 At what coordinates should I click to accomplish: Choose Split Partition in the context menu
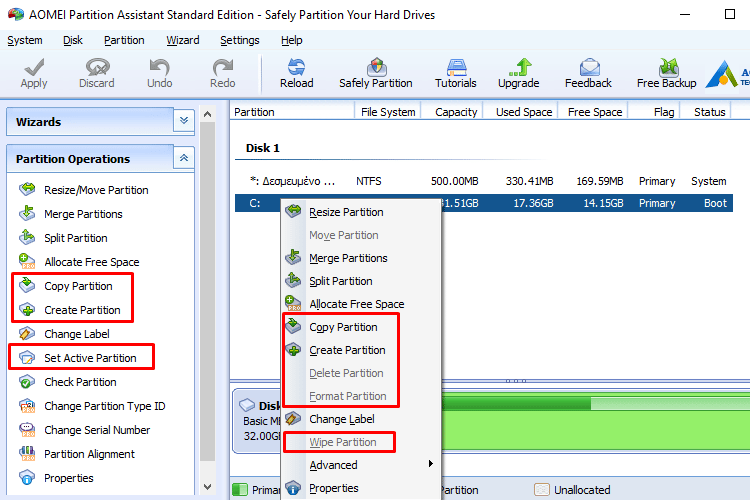360,281
